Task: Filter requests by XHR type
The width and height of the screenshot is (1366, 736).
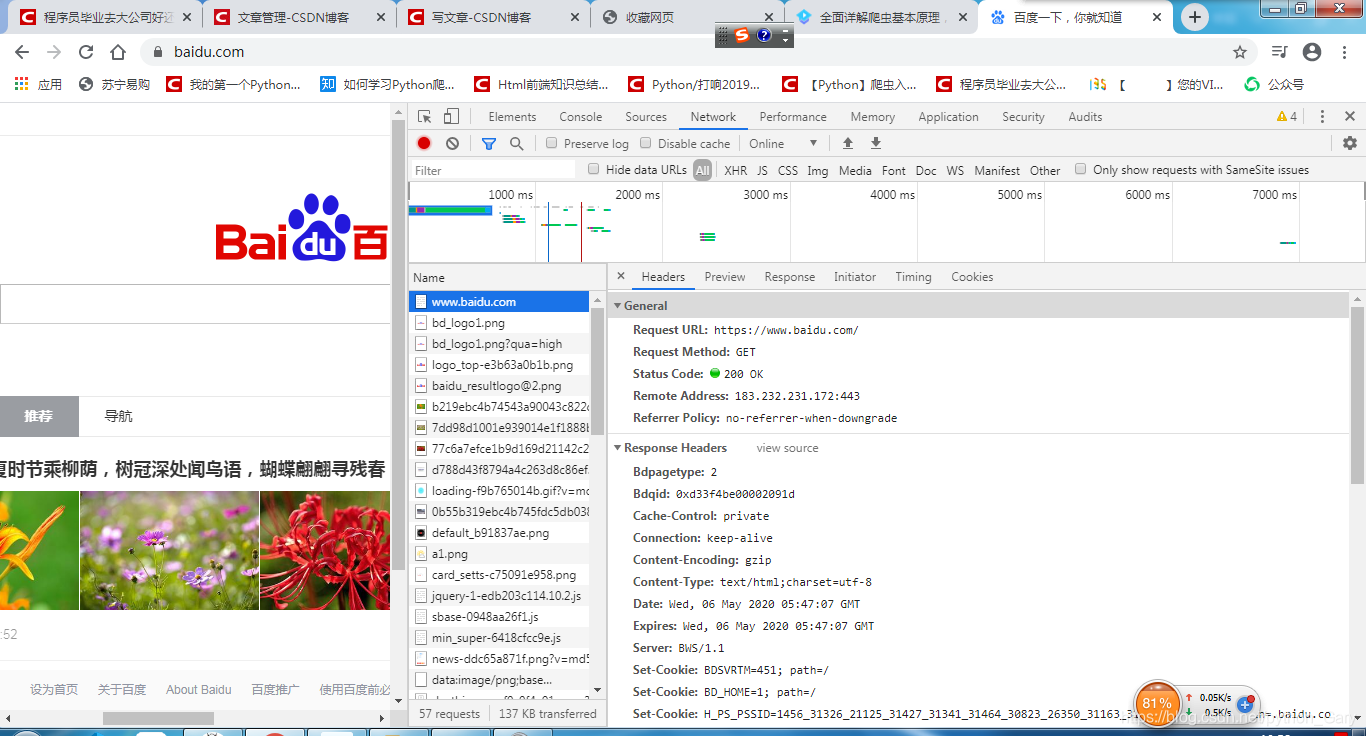Action: (x=736, y=170)
